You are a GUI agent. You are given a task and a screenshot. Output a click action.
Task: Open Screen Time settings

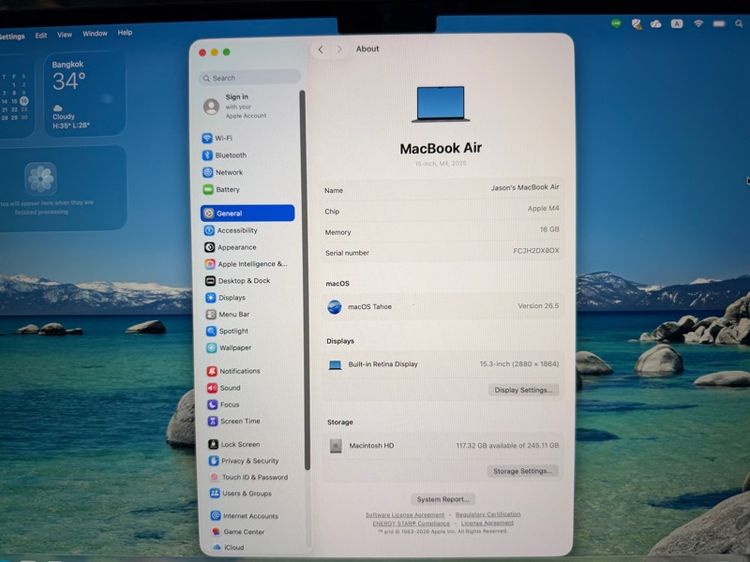tap(234, 421)
